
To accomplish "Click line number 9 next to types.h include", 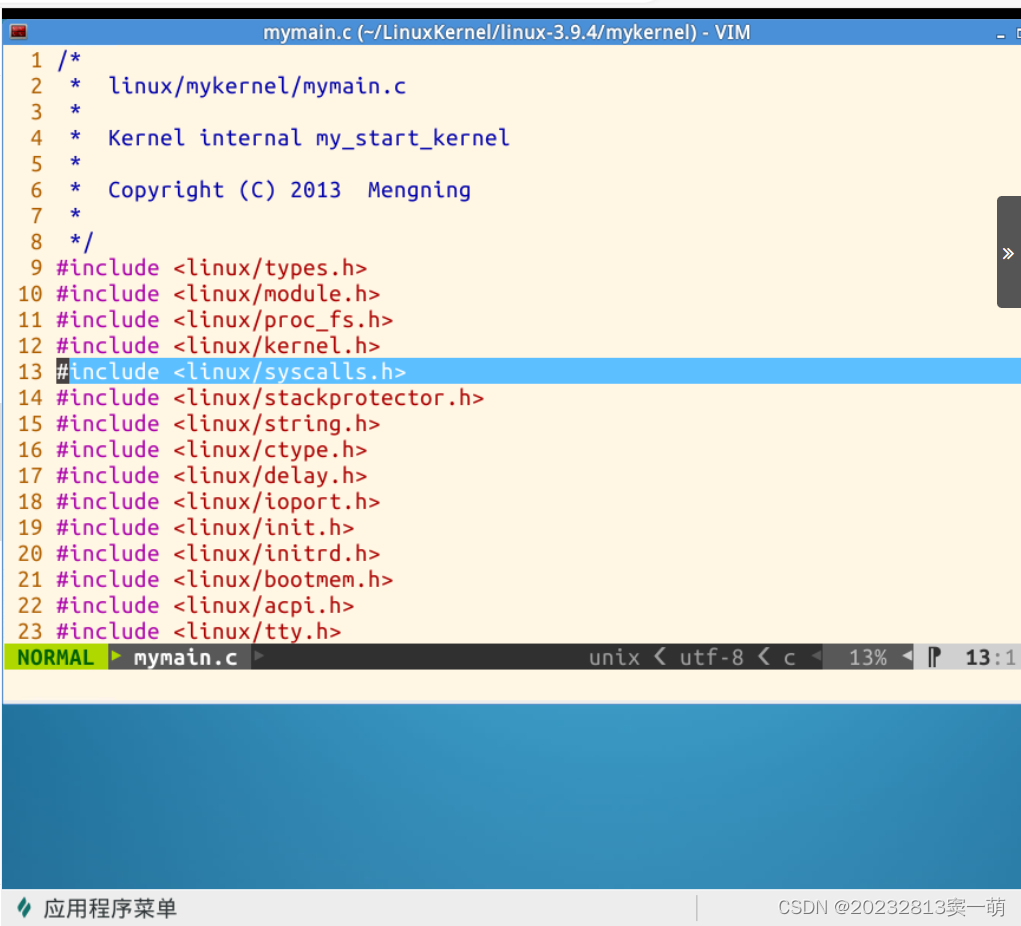I will pyautogui.click(x=36, y=267).
